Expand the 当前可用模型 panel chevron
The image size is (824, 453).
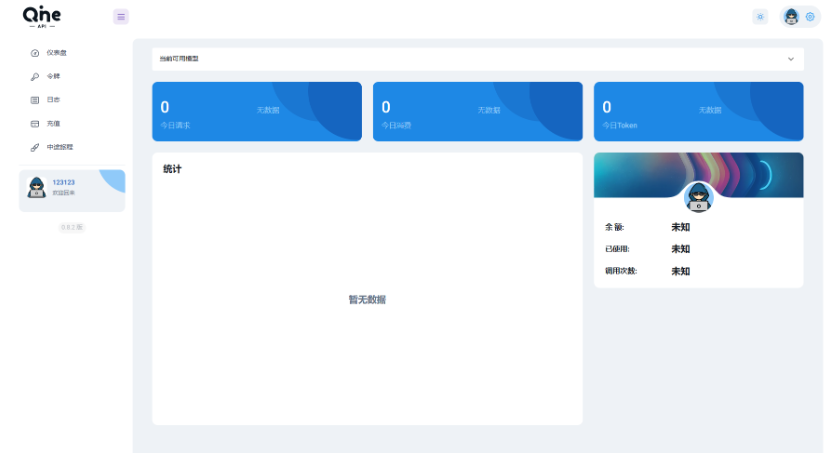point(791,59)
